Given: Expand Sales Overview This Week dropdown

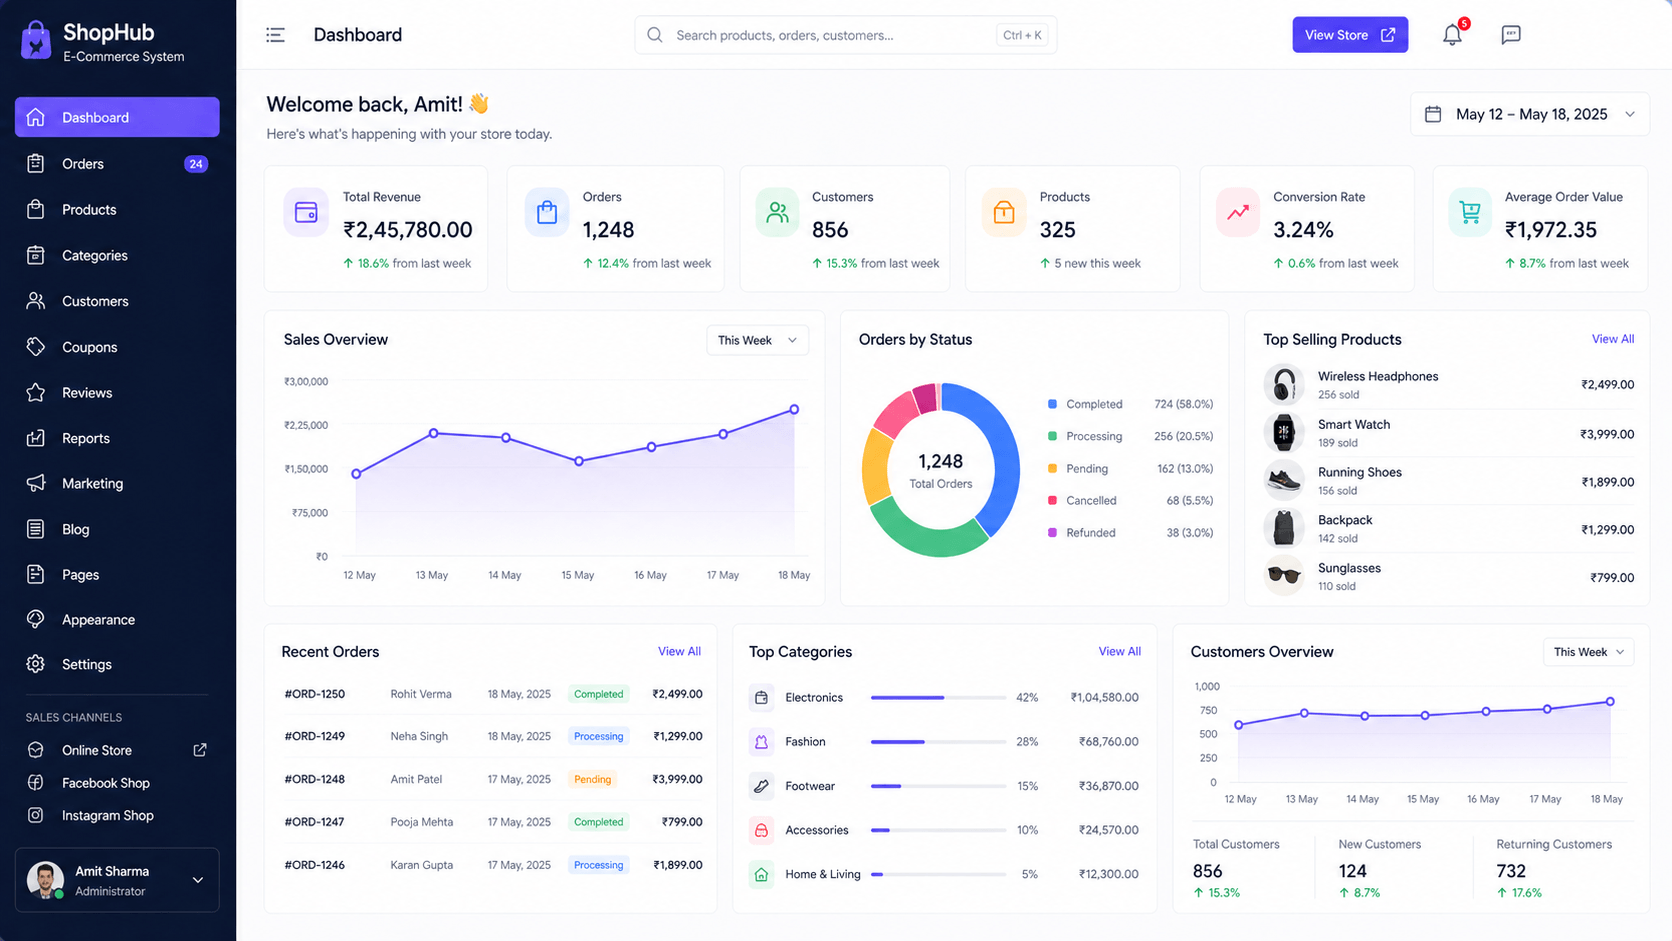Looking at the screenshot, I should click(757, 340).
